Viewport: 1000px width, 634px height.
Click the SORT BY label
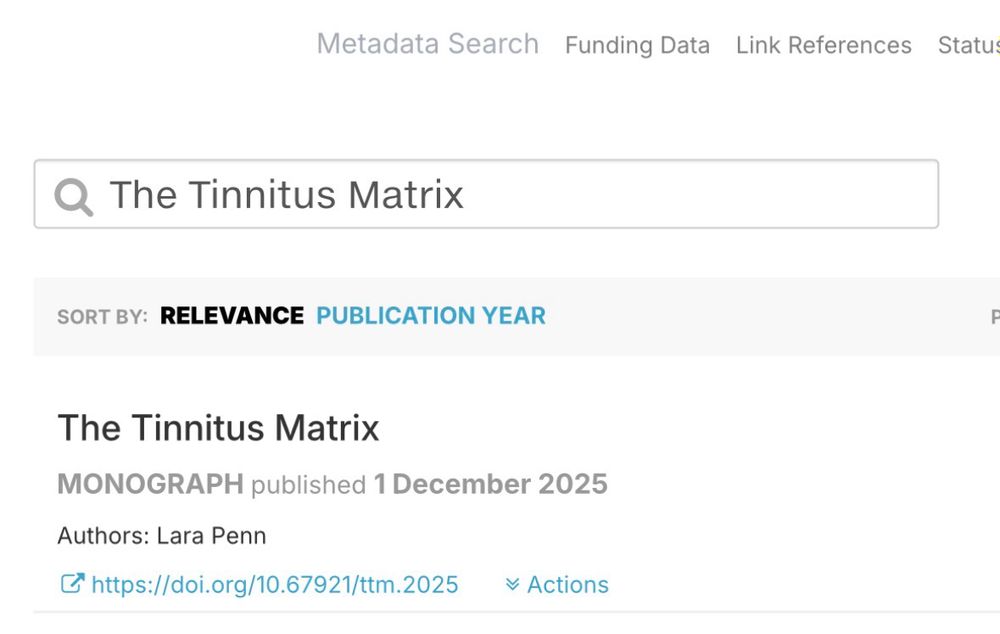point(102,317)
